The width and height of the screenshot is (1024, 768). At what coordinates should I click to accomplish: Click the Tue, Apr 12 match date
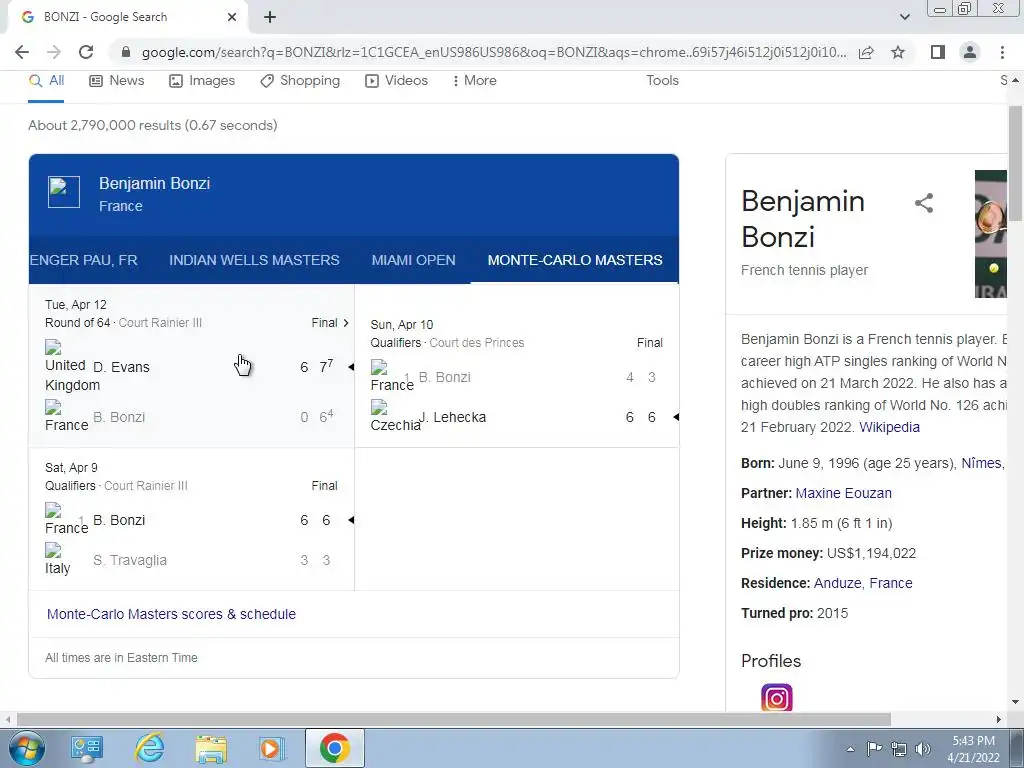pyautogui.click(x=76, y=305)
